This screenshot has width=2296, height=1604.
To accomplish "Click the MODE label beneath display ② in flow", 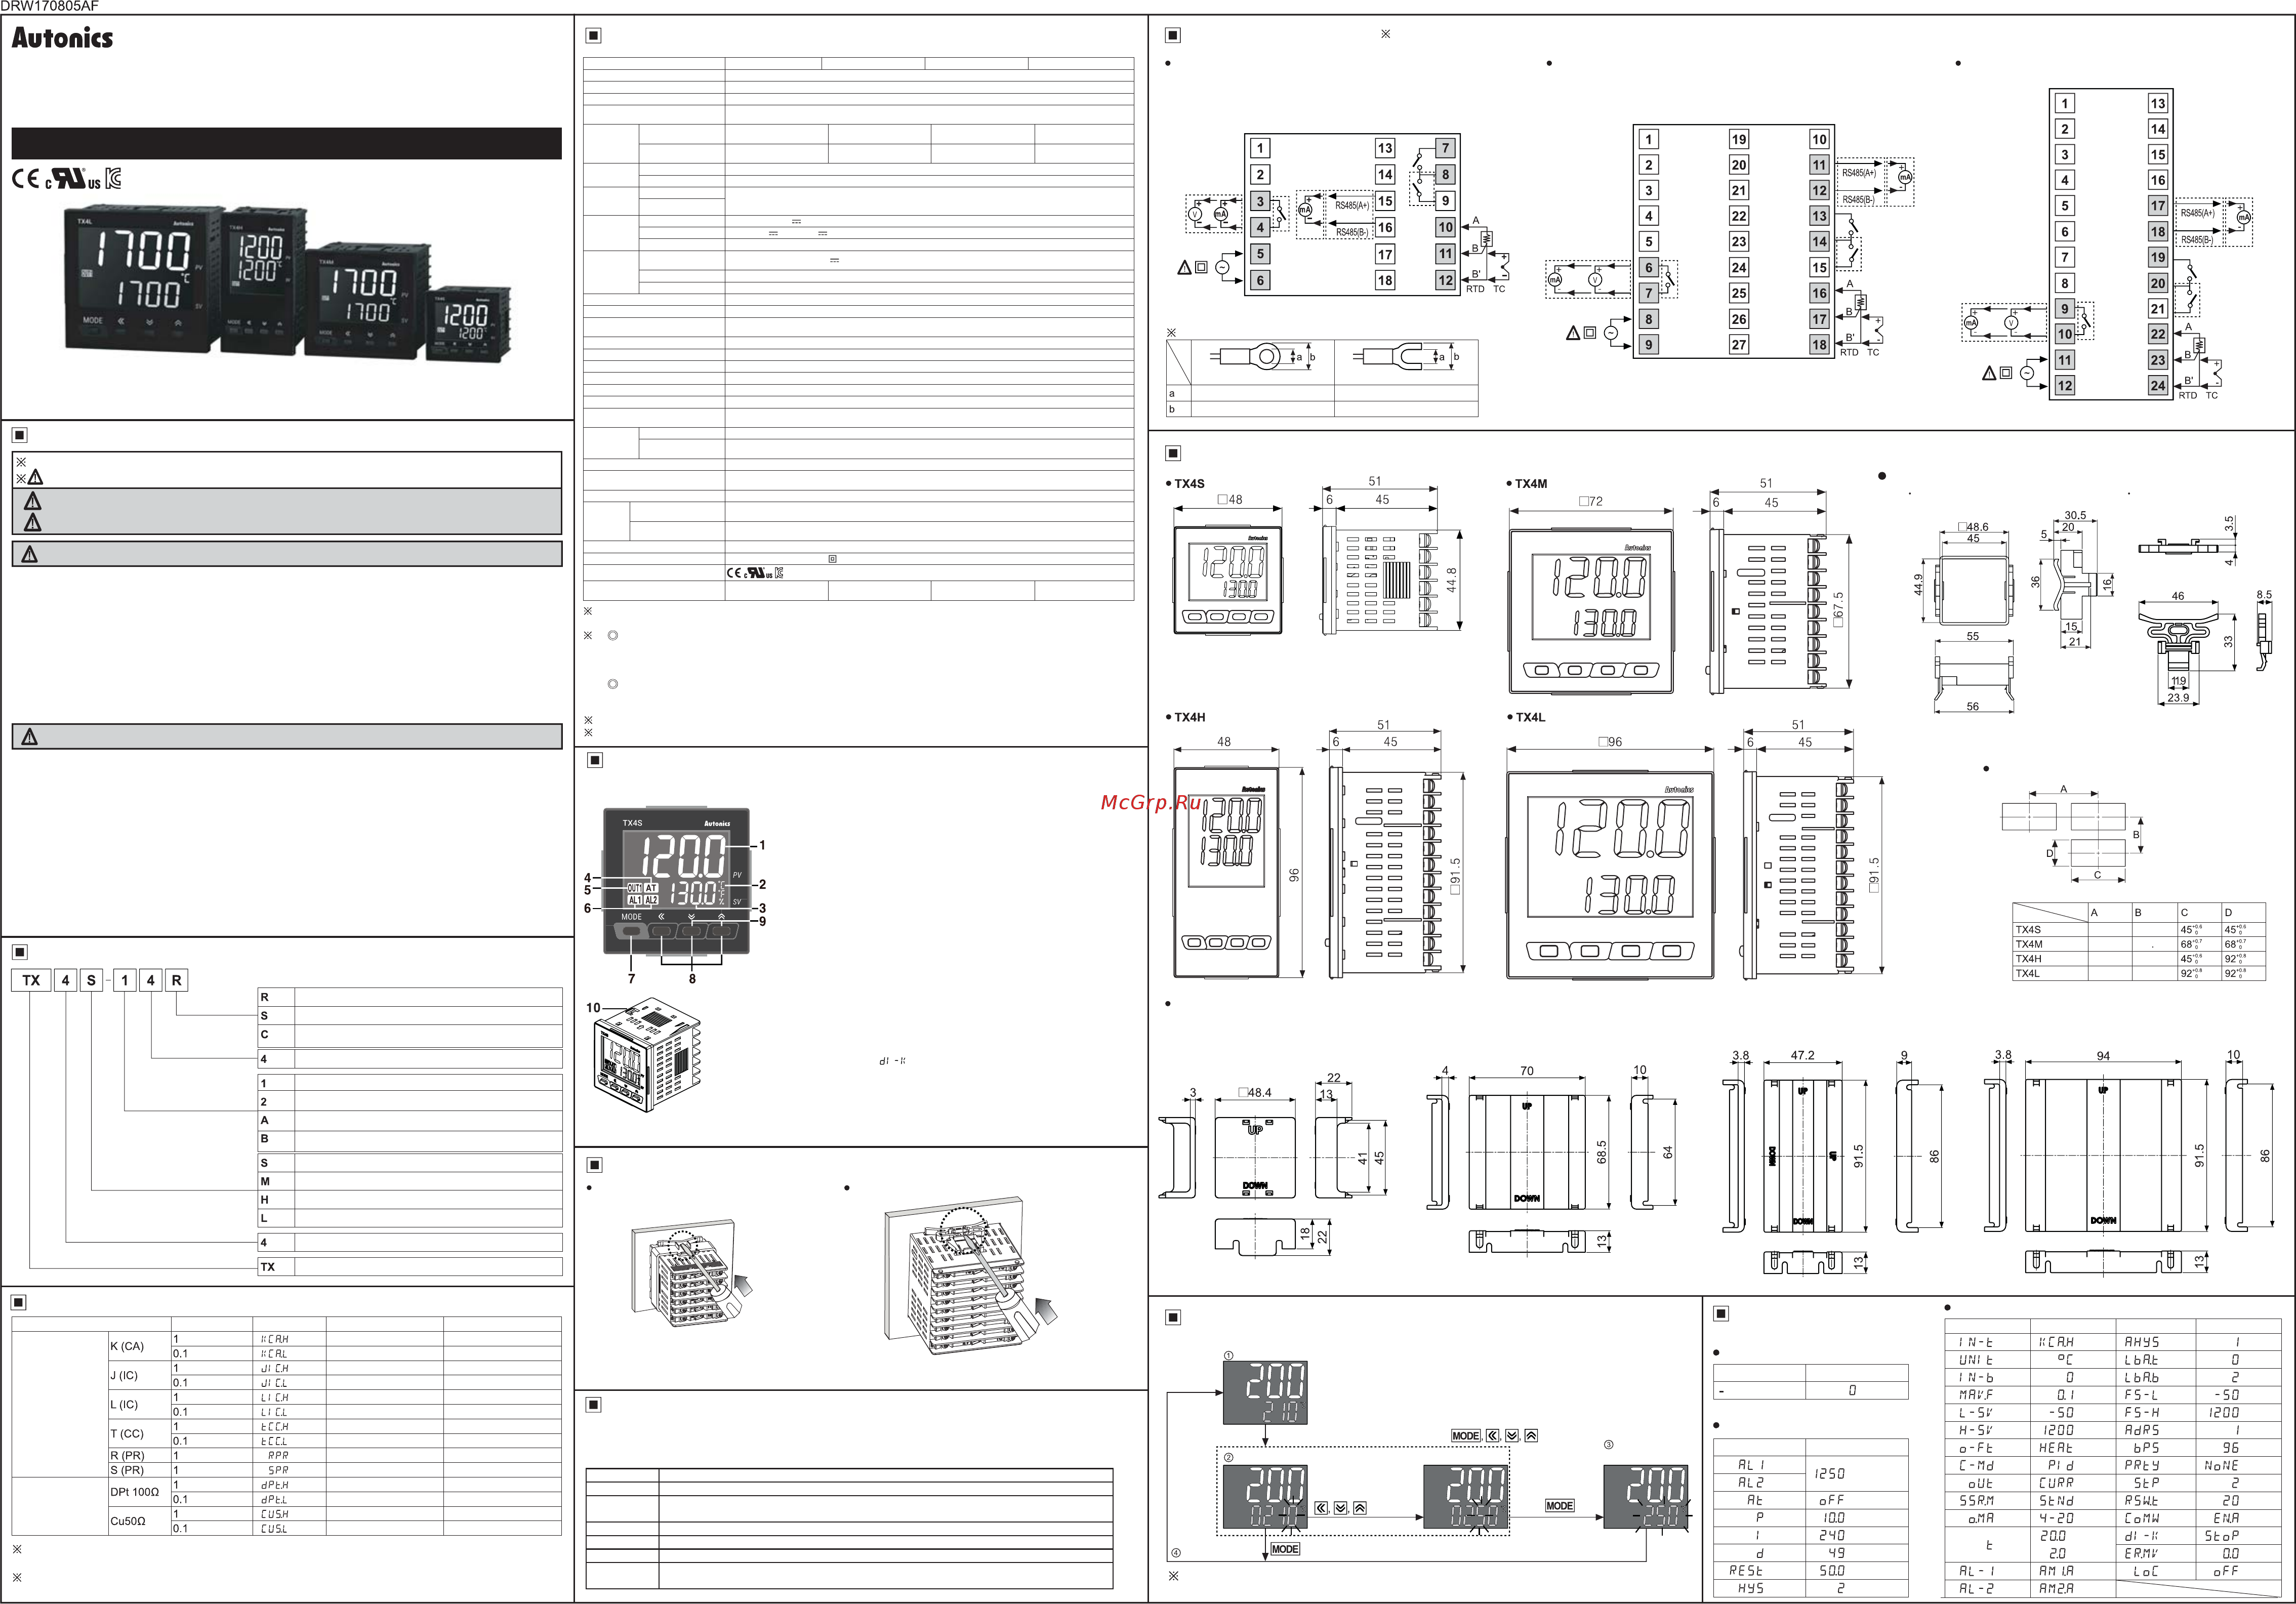I will tap(1285, 1549).
